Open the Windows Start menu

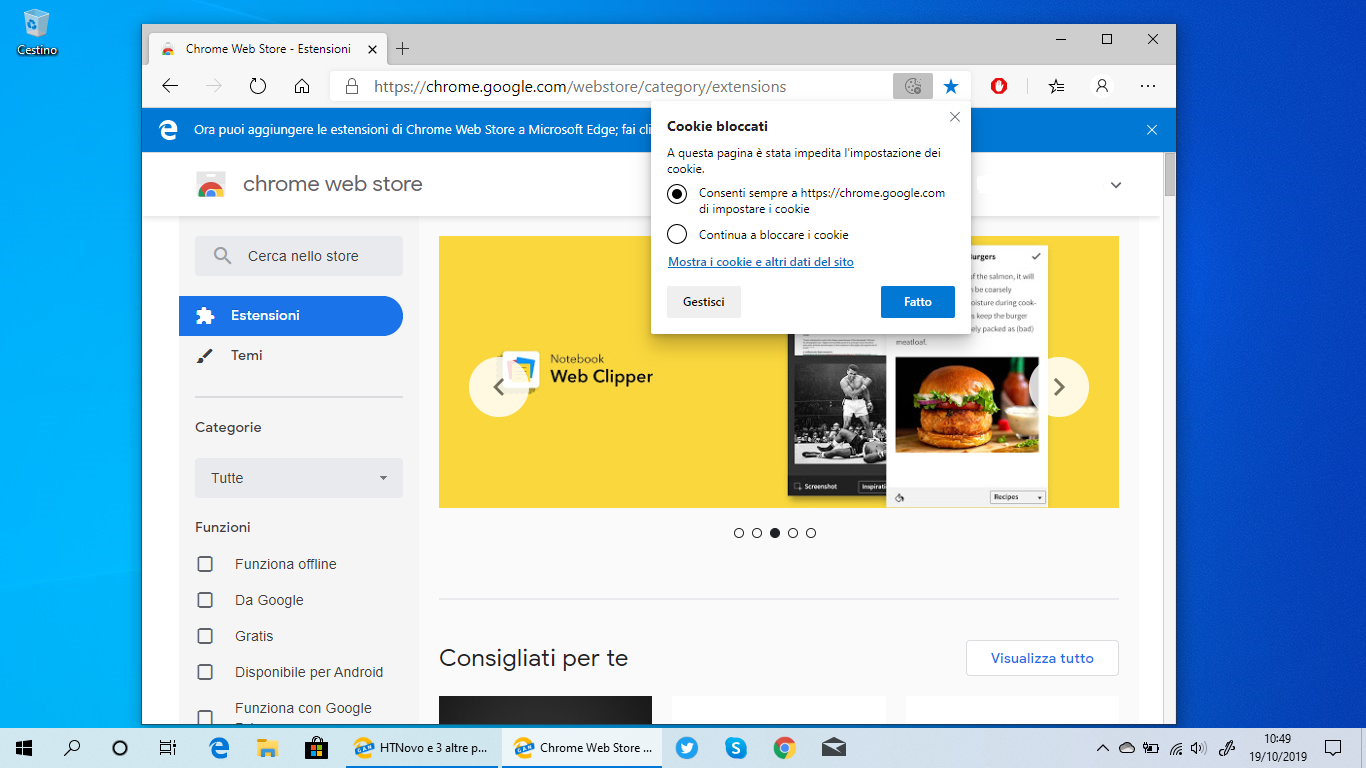pos(24,747)
